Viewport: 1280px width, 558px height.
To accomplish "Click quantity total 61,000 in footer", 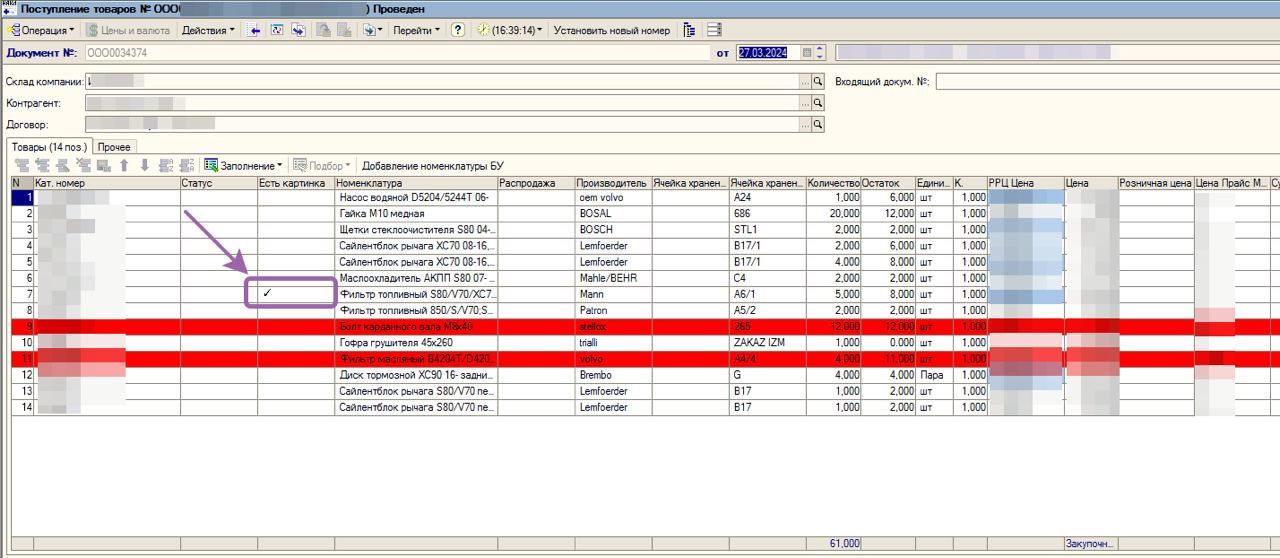I will point(833,543).
